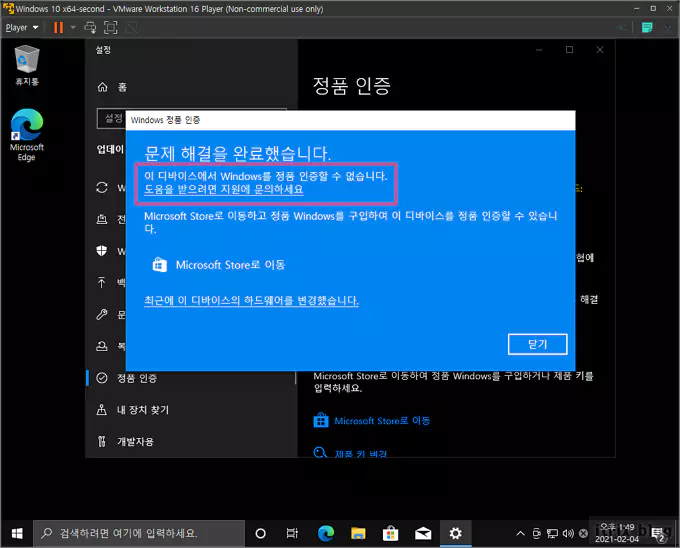Enter full screen mode in VMware toolbar

tap(111, 28)
